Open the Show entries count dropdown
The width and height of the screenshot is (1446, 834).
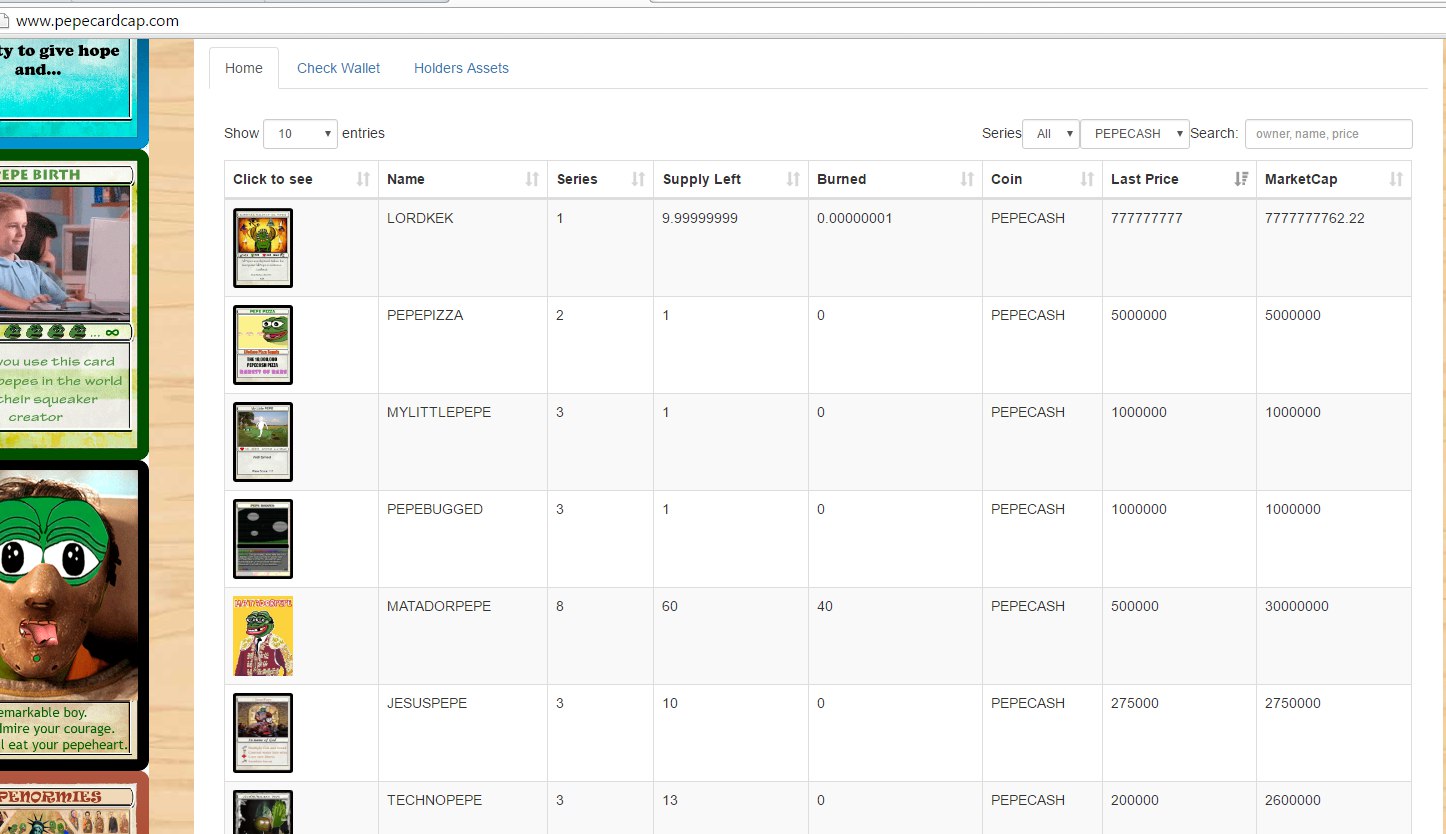[x=300, y=133]
